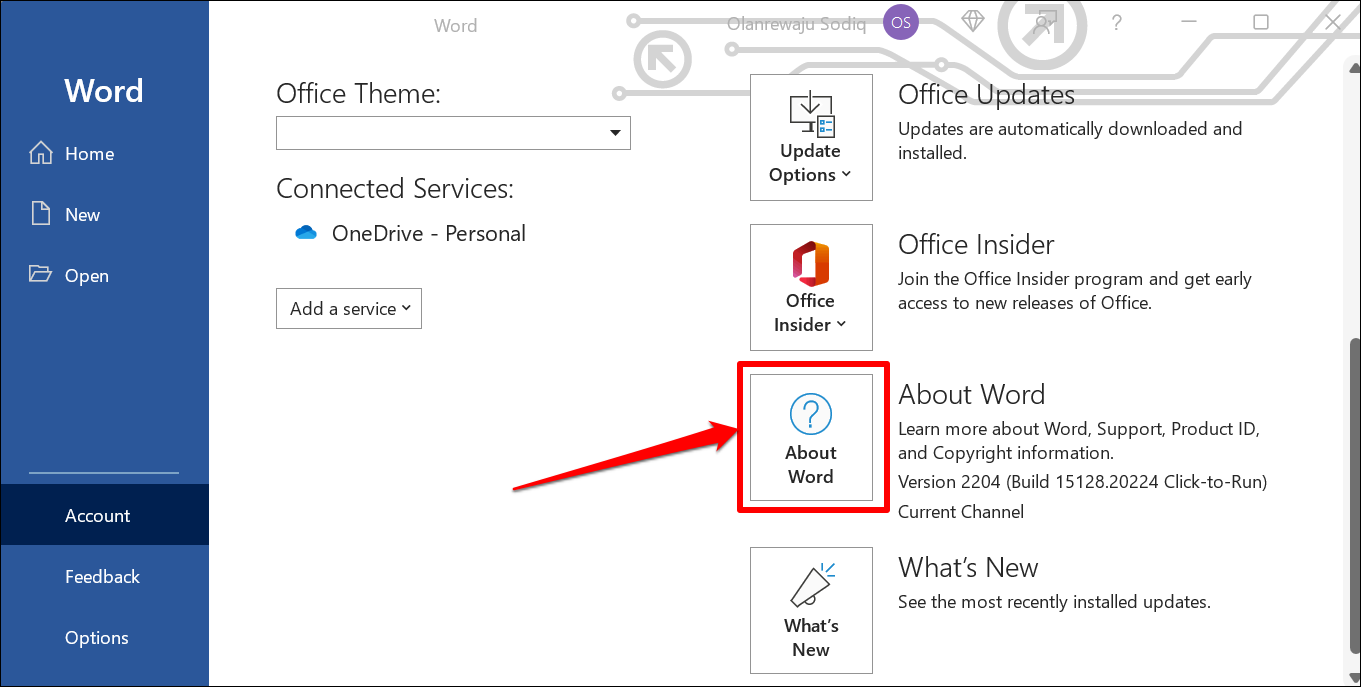Expand the Office Theme combo box

point(453,133)
